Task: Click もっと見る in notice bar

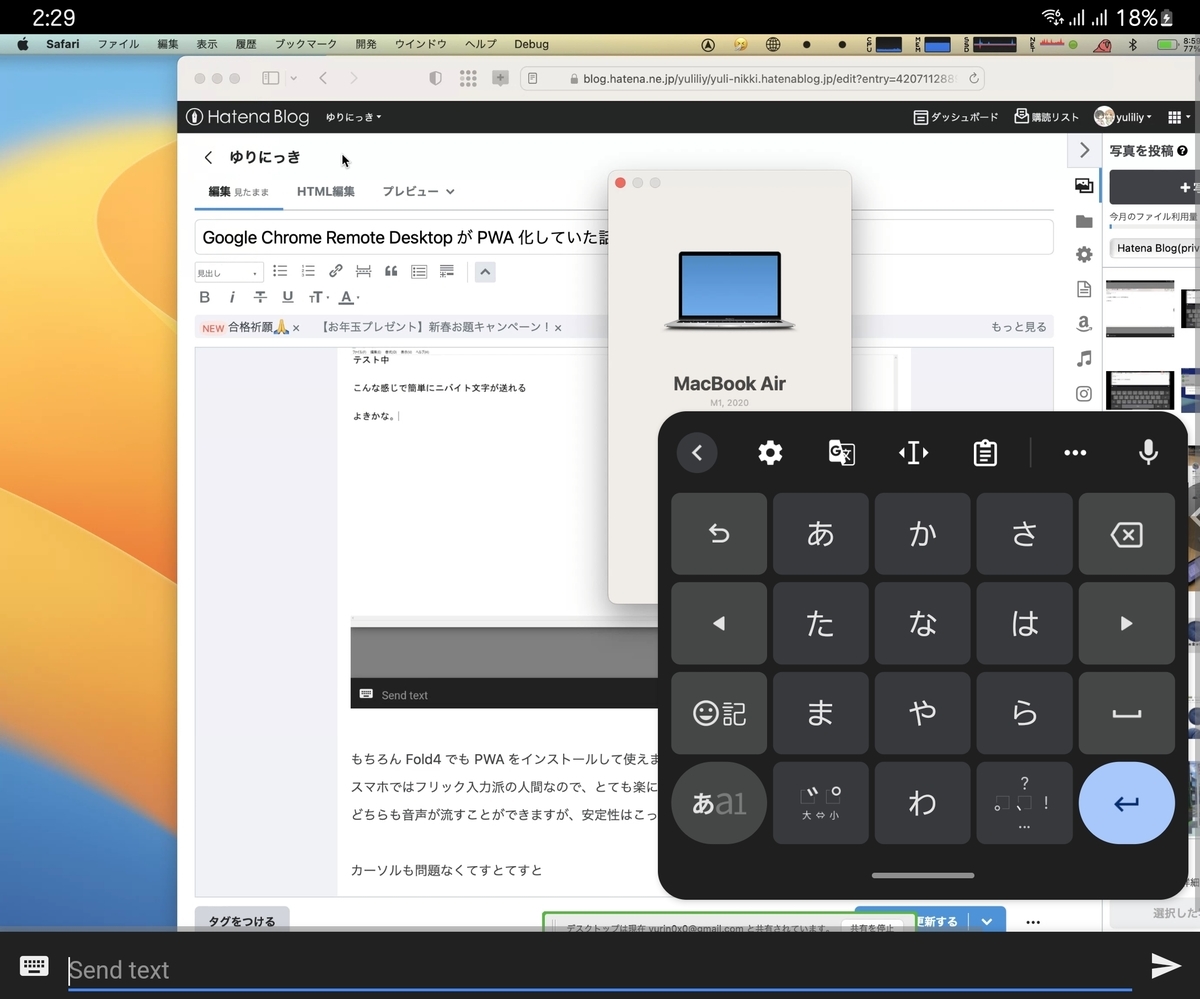Action: pyautogui.click(x=1019, y=327)
